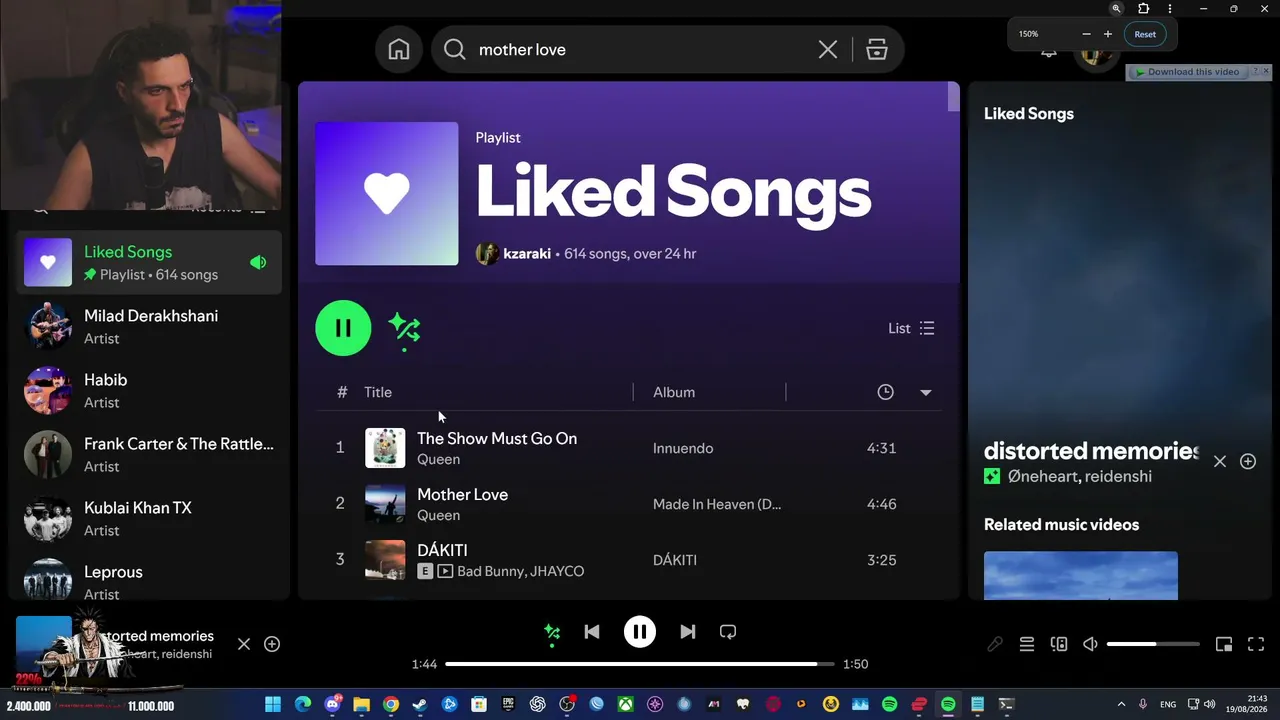This screenshot has width=1280, height=720.
Task: Open the 'Made In Heaven' album link
Action: coord(717,504)
